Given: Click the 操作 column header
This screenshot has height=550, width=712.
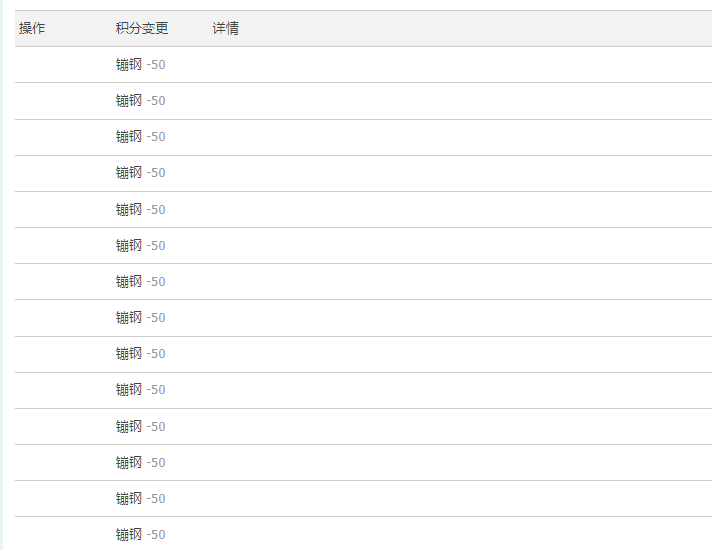Looking at the screenshot, I should coord(32,29).
